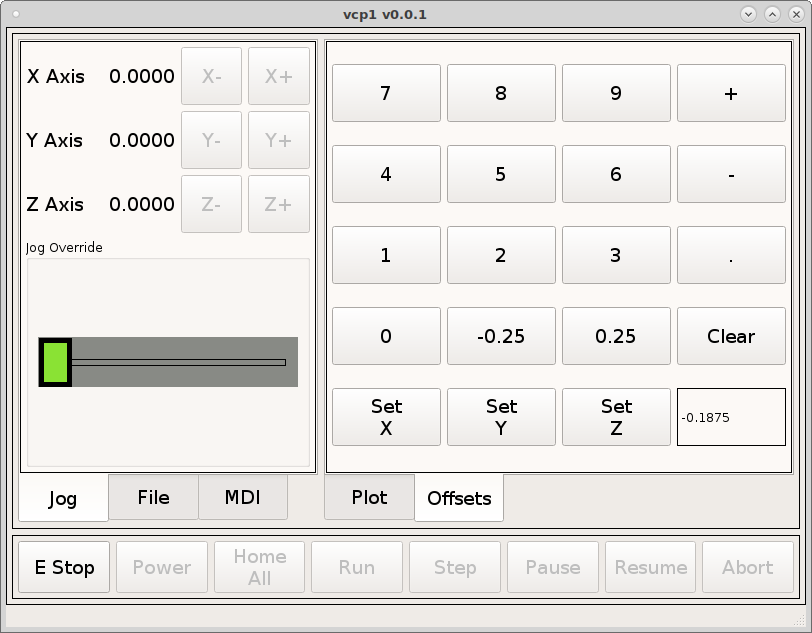The height and width of the screenshot is (633, 812).
Task: Jog X axis positive with X+ button
Action: 279,76
